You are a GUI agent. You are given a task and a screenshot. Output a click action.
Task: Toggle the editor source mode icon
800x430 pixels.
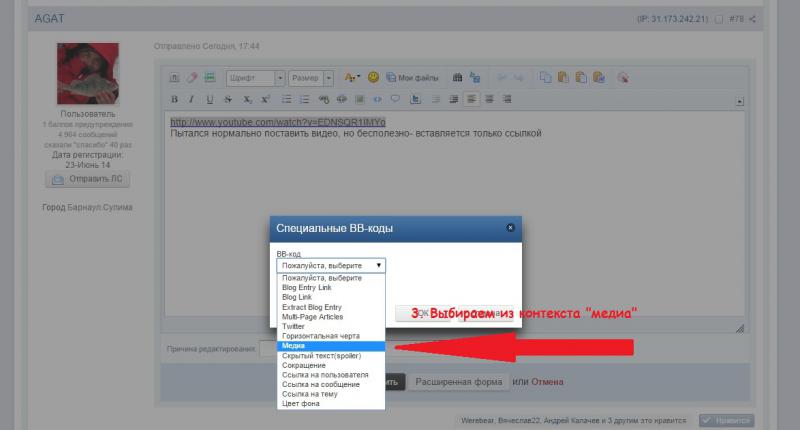[174, 78]
